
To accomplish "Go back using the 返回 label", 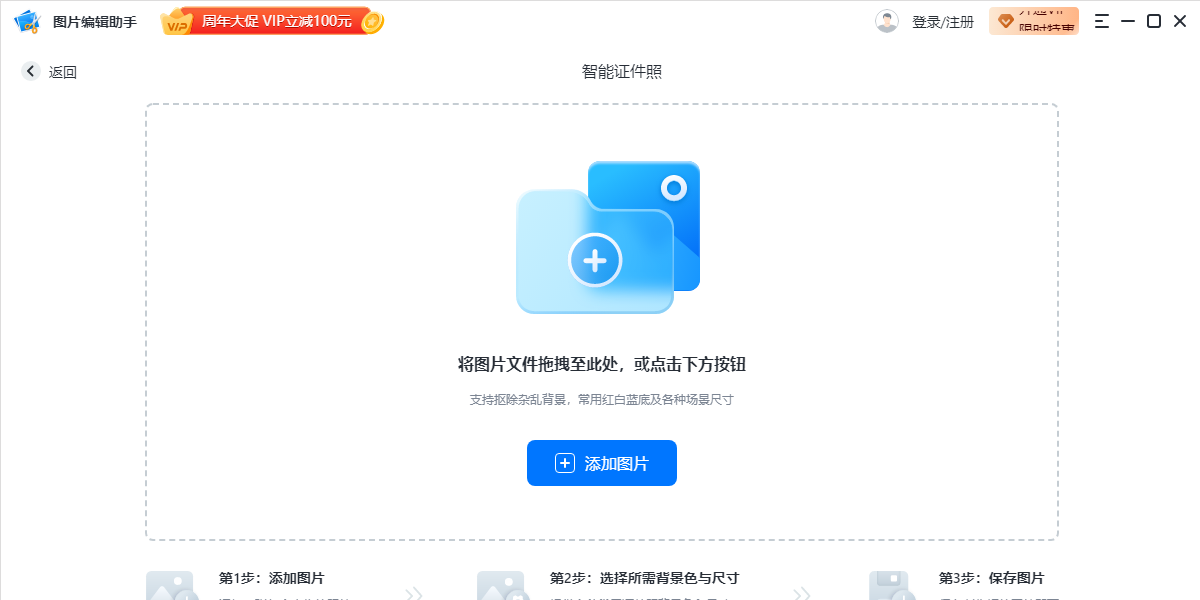I will point(63,72).
